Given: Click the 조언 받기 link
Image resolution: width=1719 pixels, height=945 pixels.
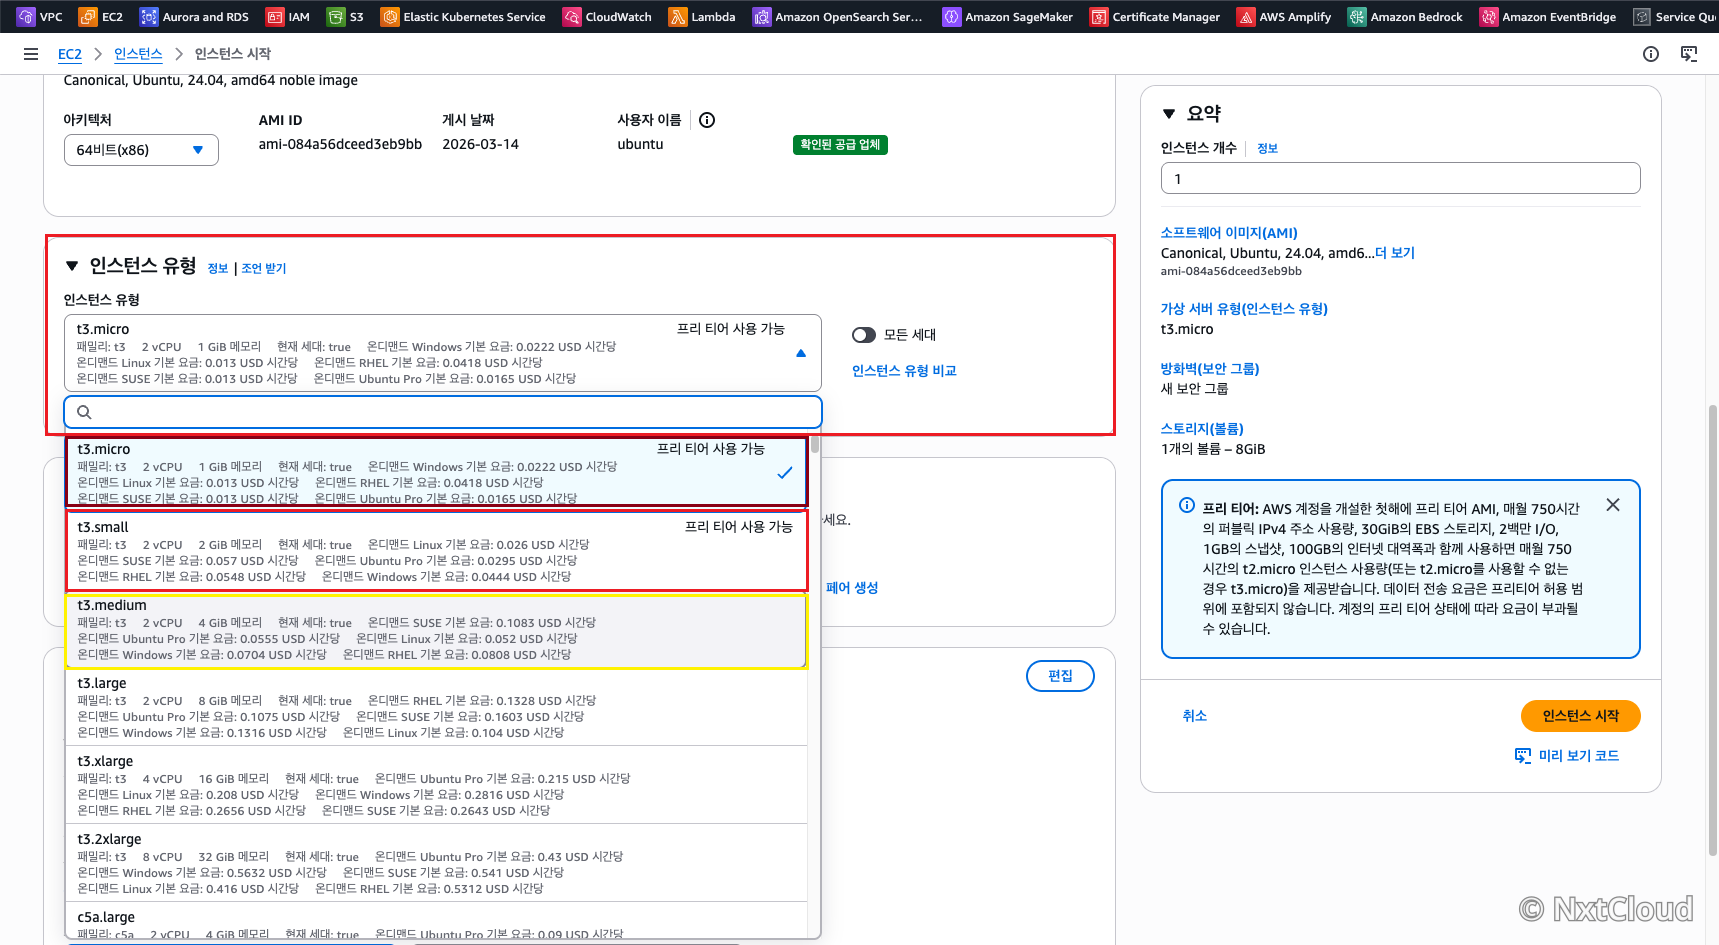Looking at the screenshot, I should pyautogui.click(x=264, y=268).
